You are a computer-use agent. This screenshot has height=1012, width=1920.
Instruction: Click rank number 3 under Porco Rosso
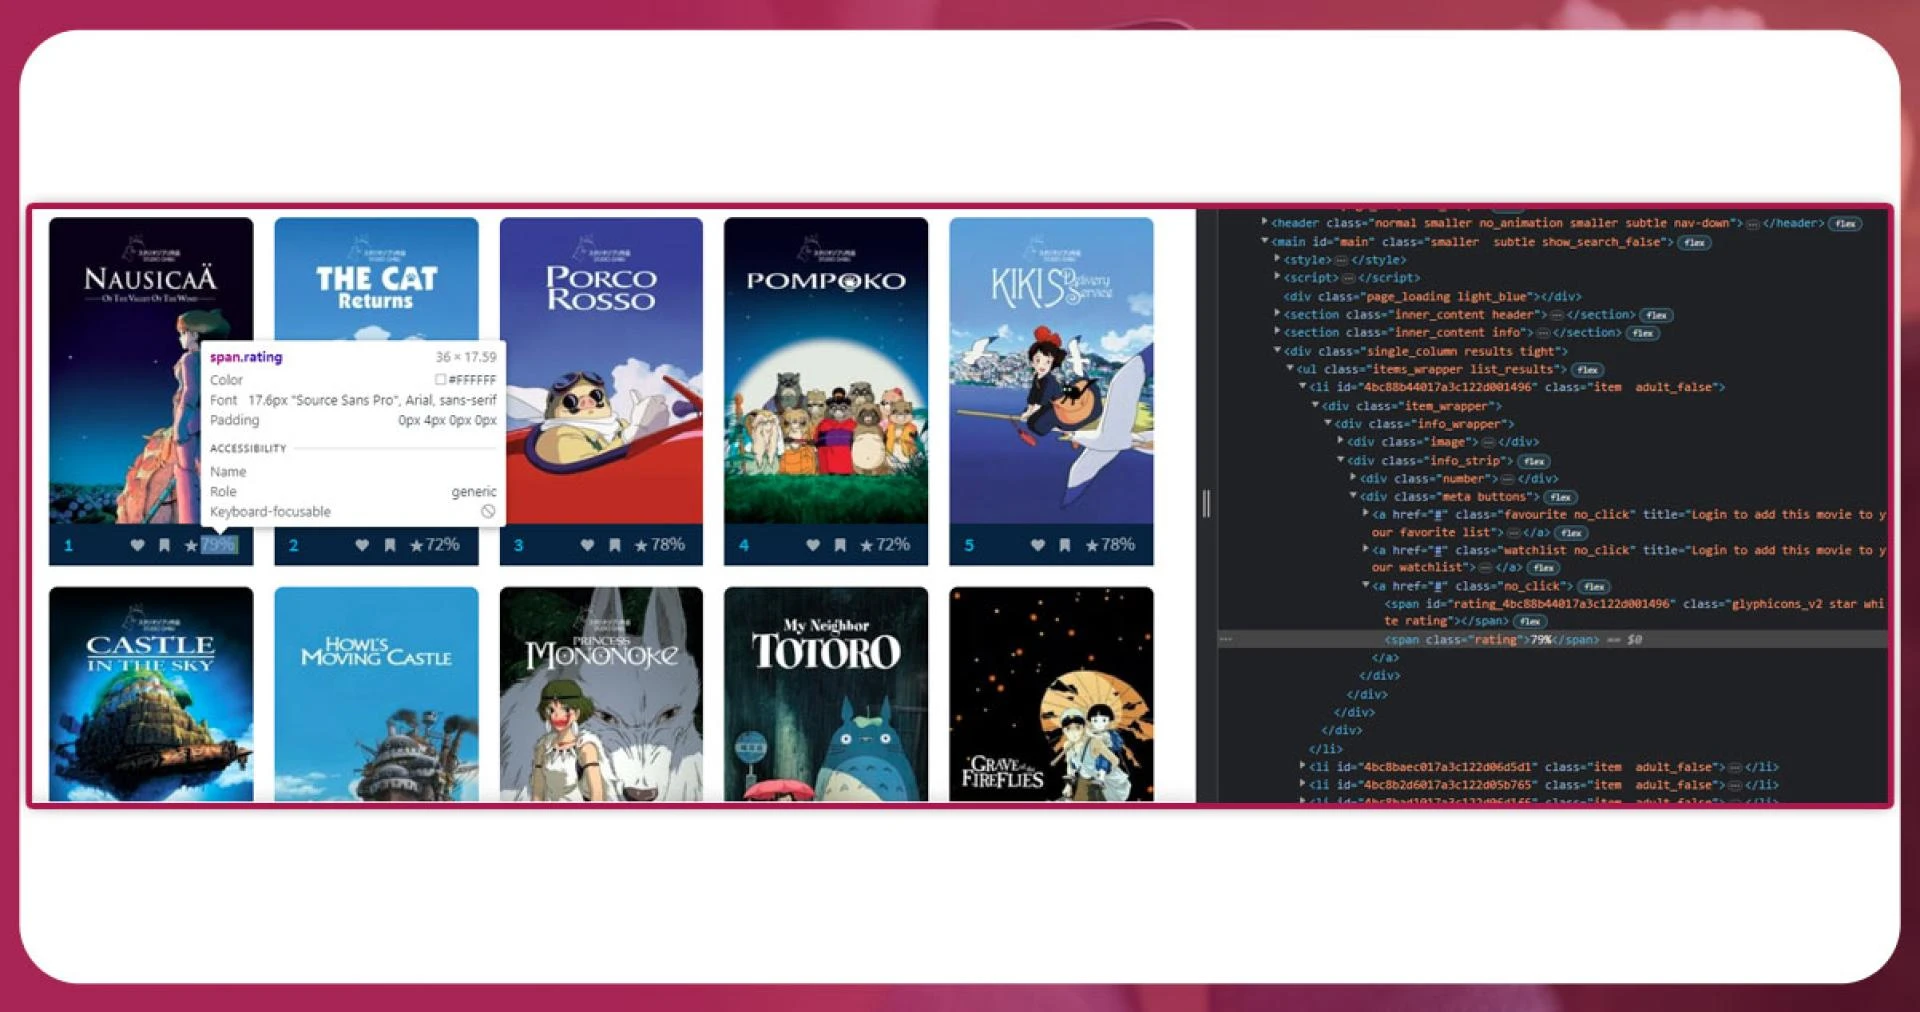[x=518, y=546]
